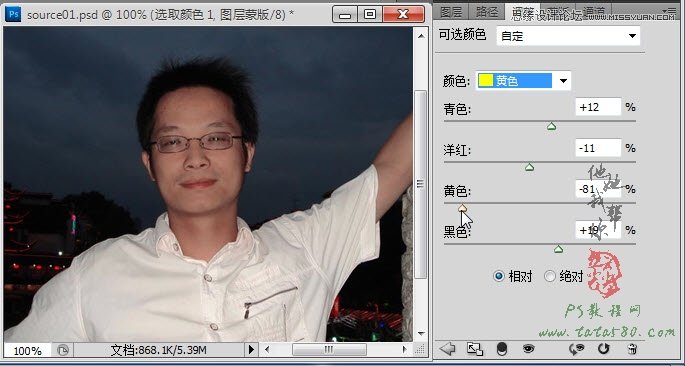
Task: Minimize the source01.psd document window
Action: 345,14
